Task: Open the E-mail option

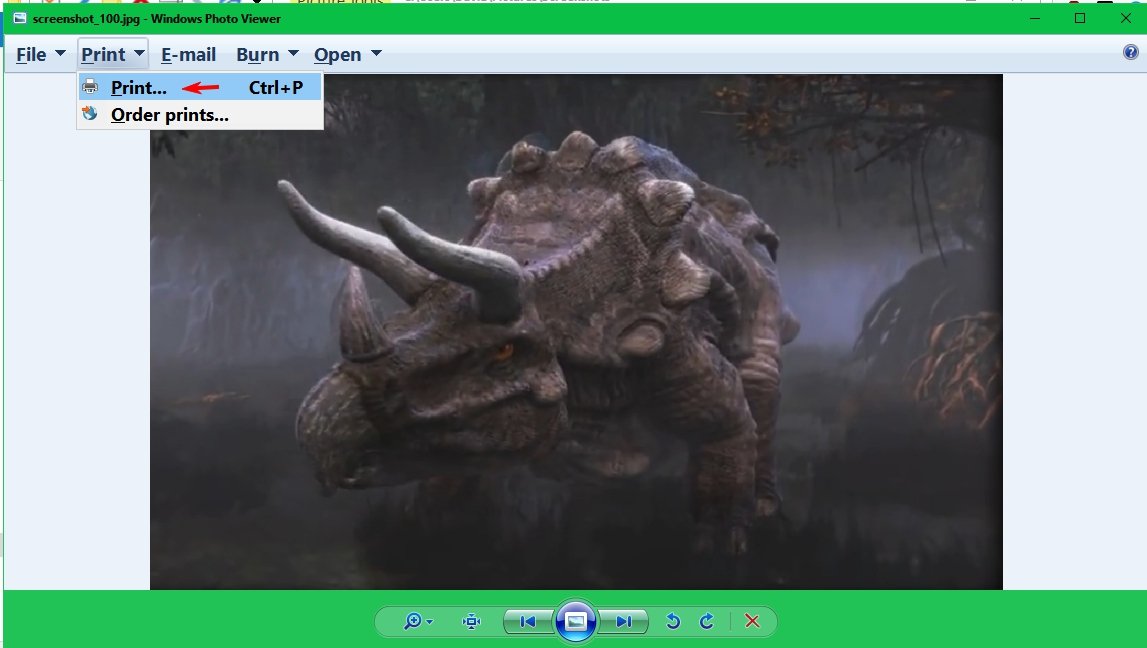Action: click(x=188, y=55)
